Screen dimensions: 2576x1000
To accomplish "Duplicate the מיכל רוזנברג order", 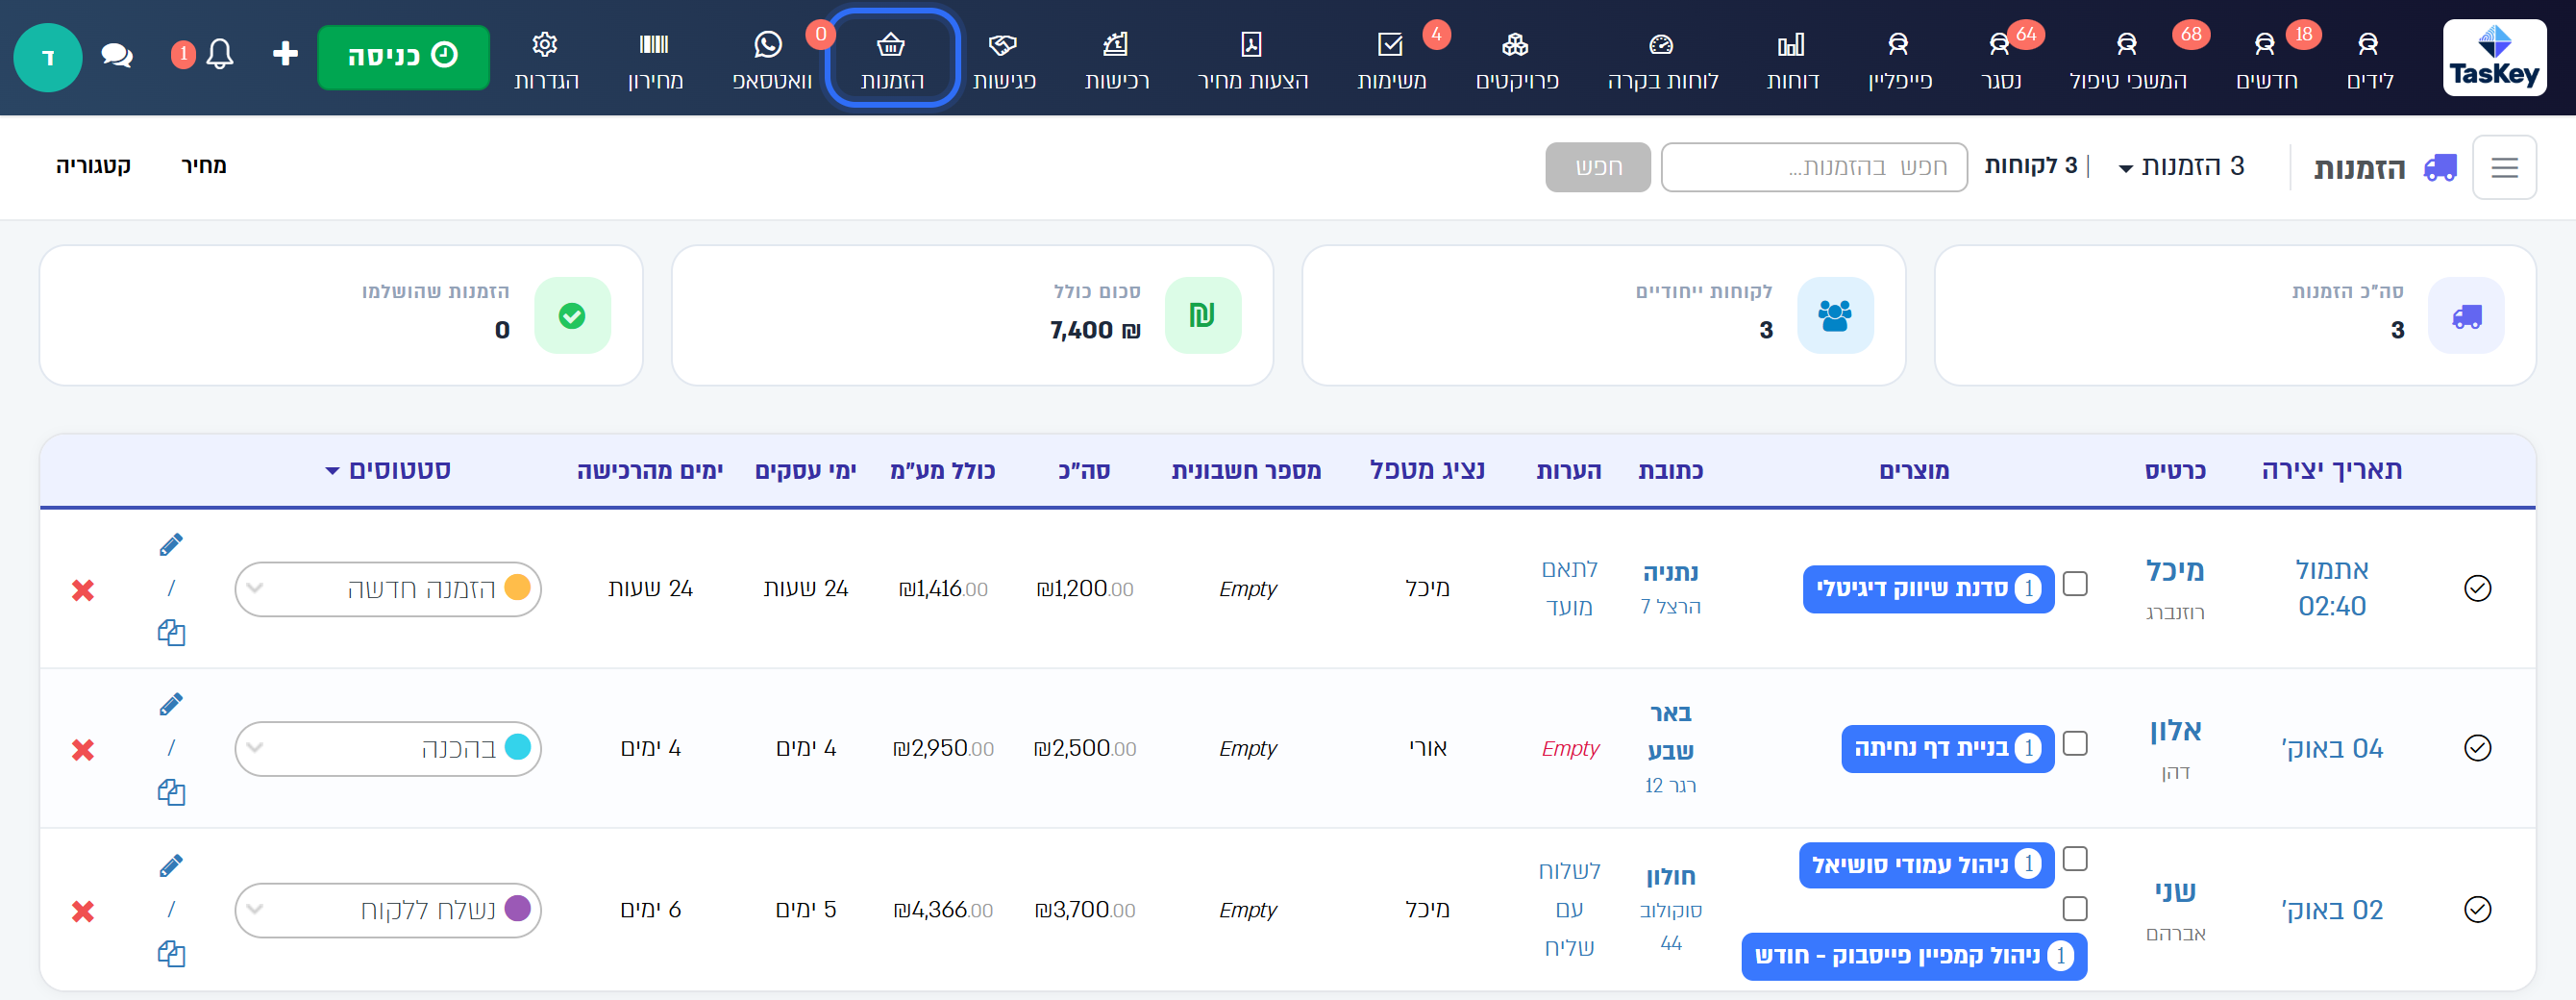I will 171,633.
